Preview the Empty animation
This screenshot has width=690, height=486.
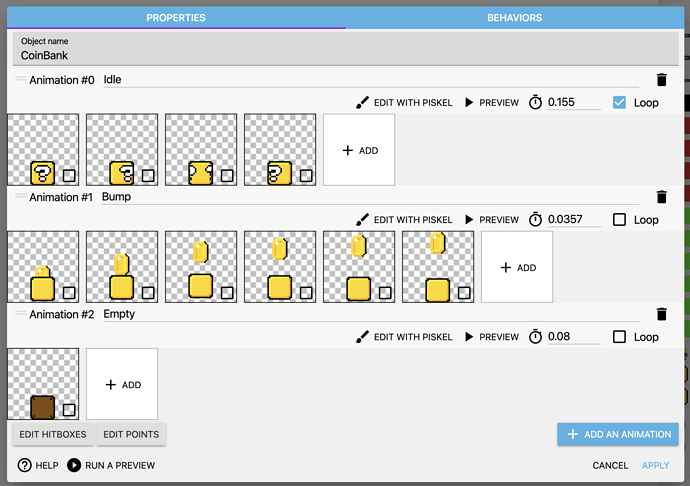(x=492, y=337)
